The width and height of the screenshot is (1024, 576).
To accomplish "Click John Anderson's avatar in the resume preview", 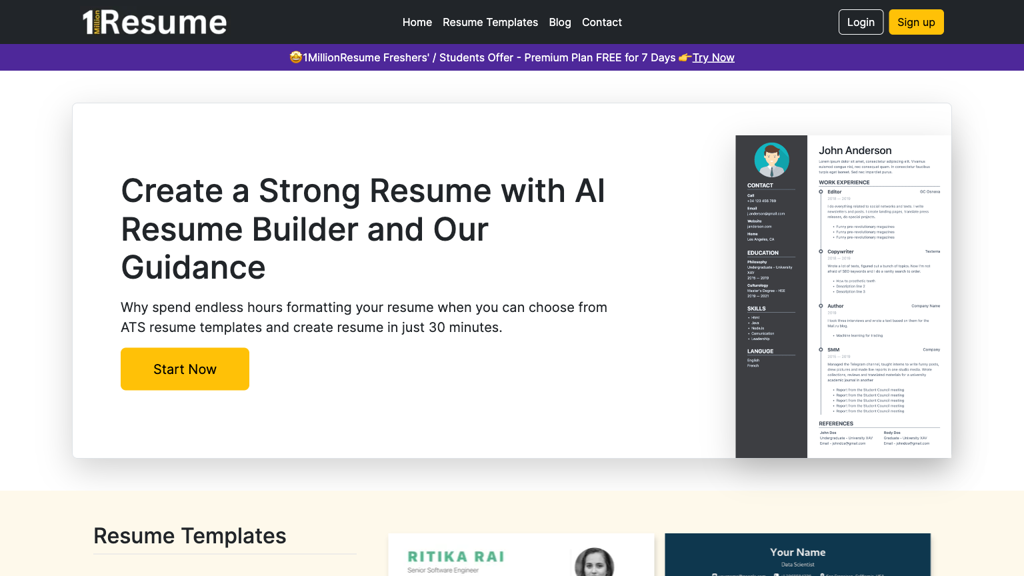I will (770, 160).
